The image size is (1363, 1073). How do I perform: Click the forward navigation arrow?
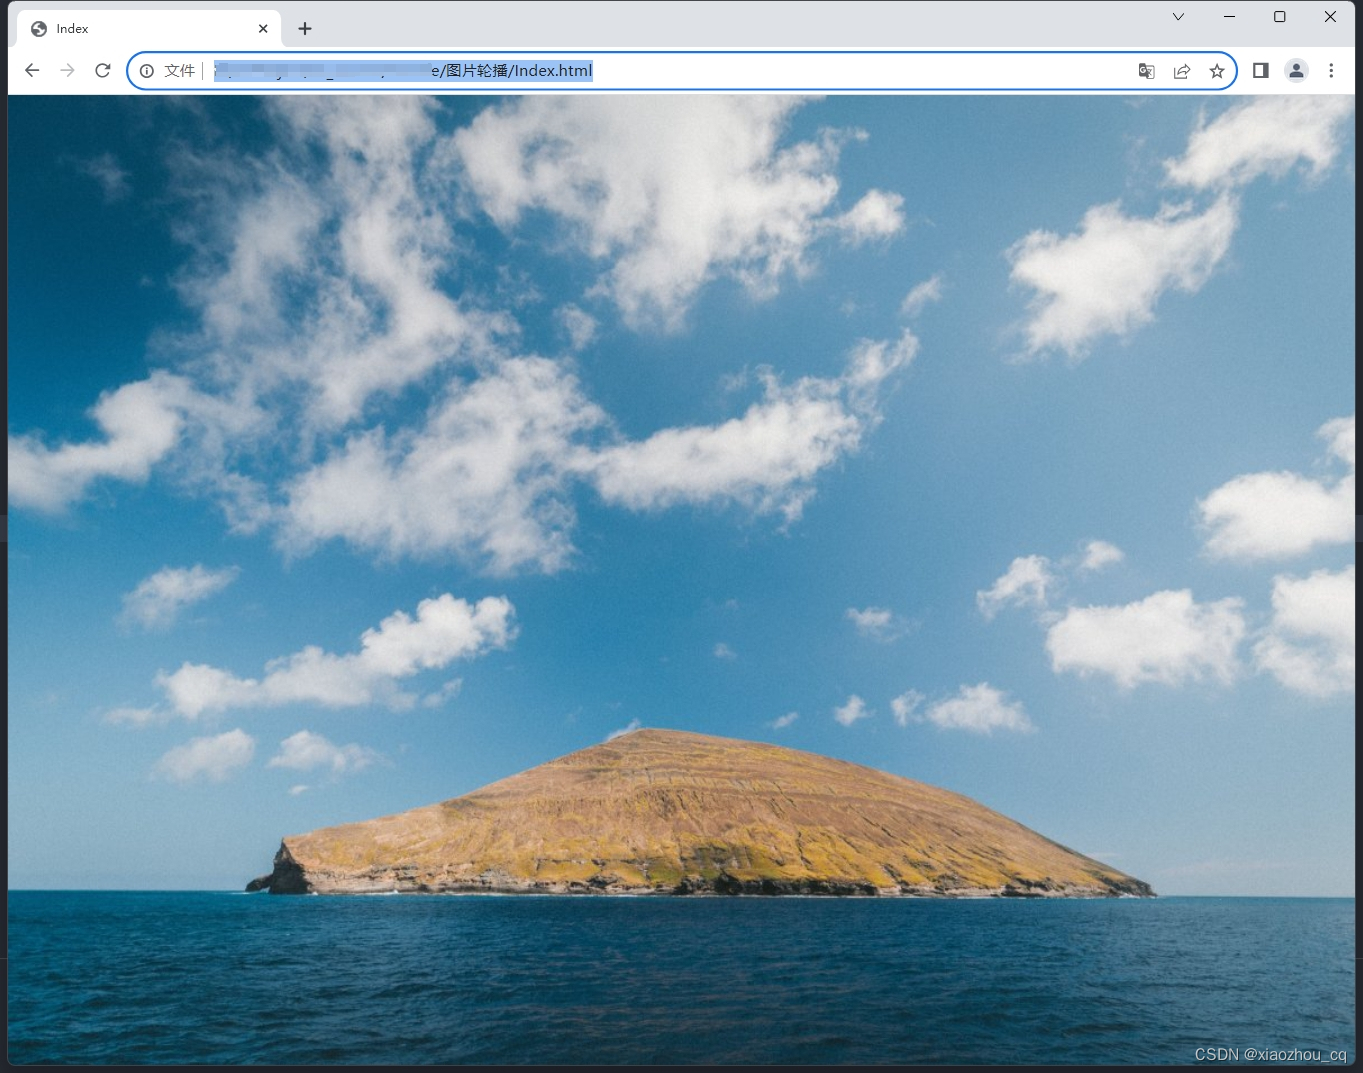[67, 70]
